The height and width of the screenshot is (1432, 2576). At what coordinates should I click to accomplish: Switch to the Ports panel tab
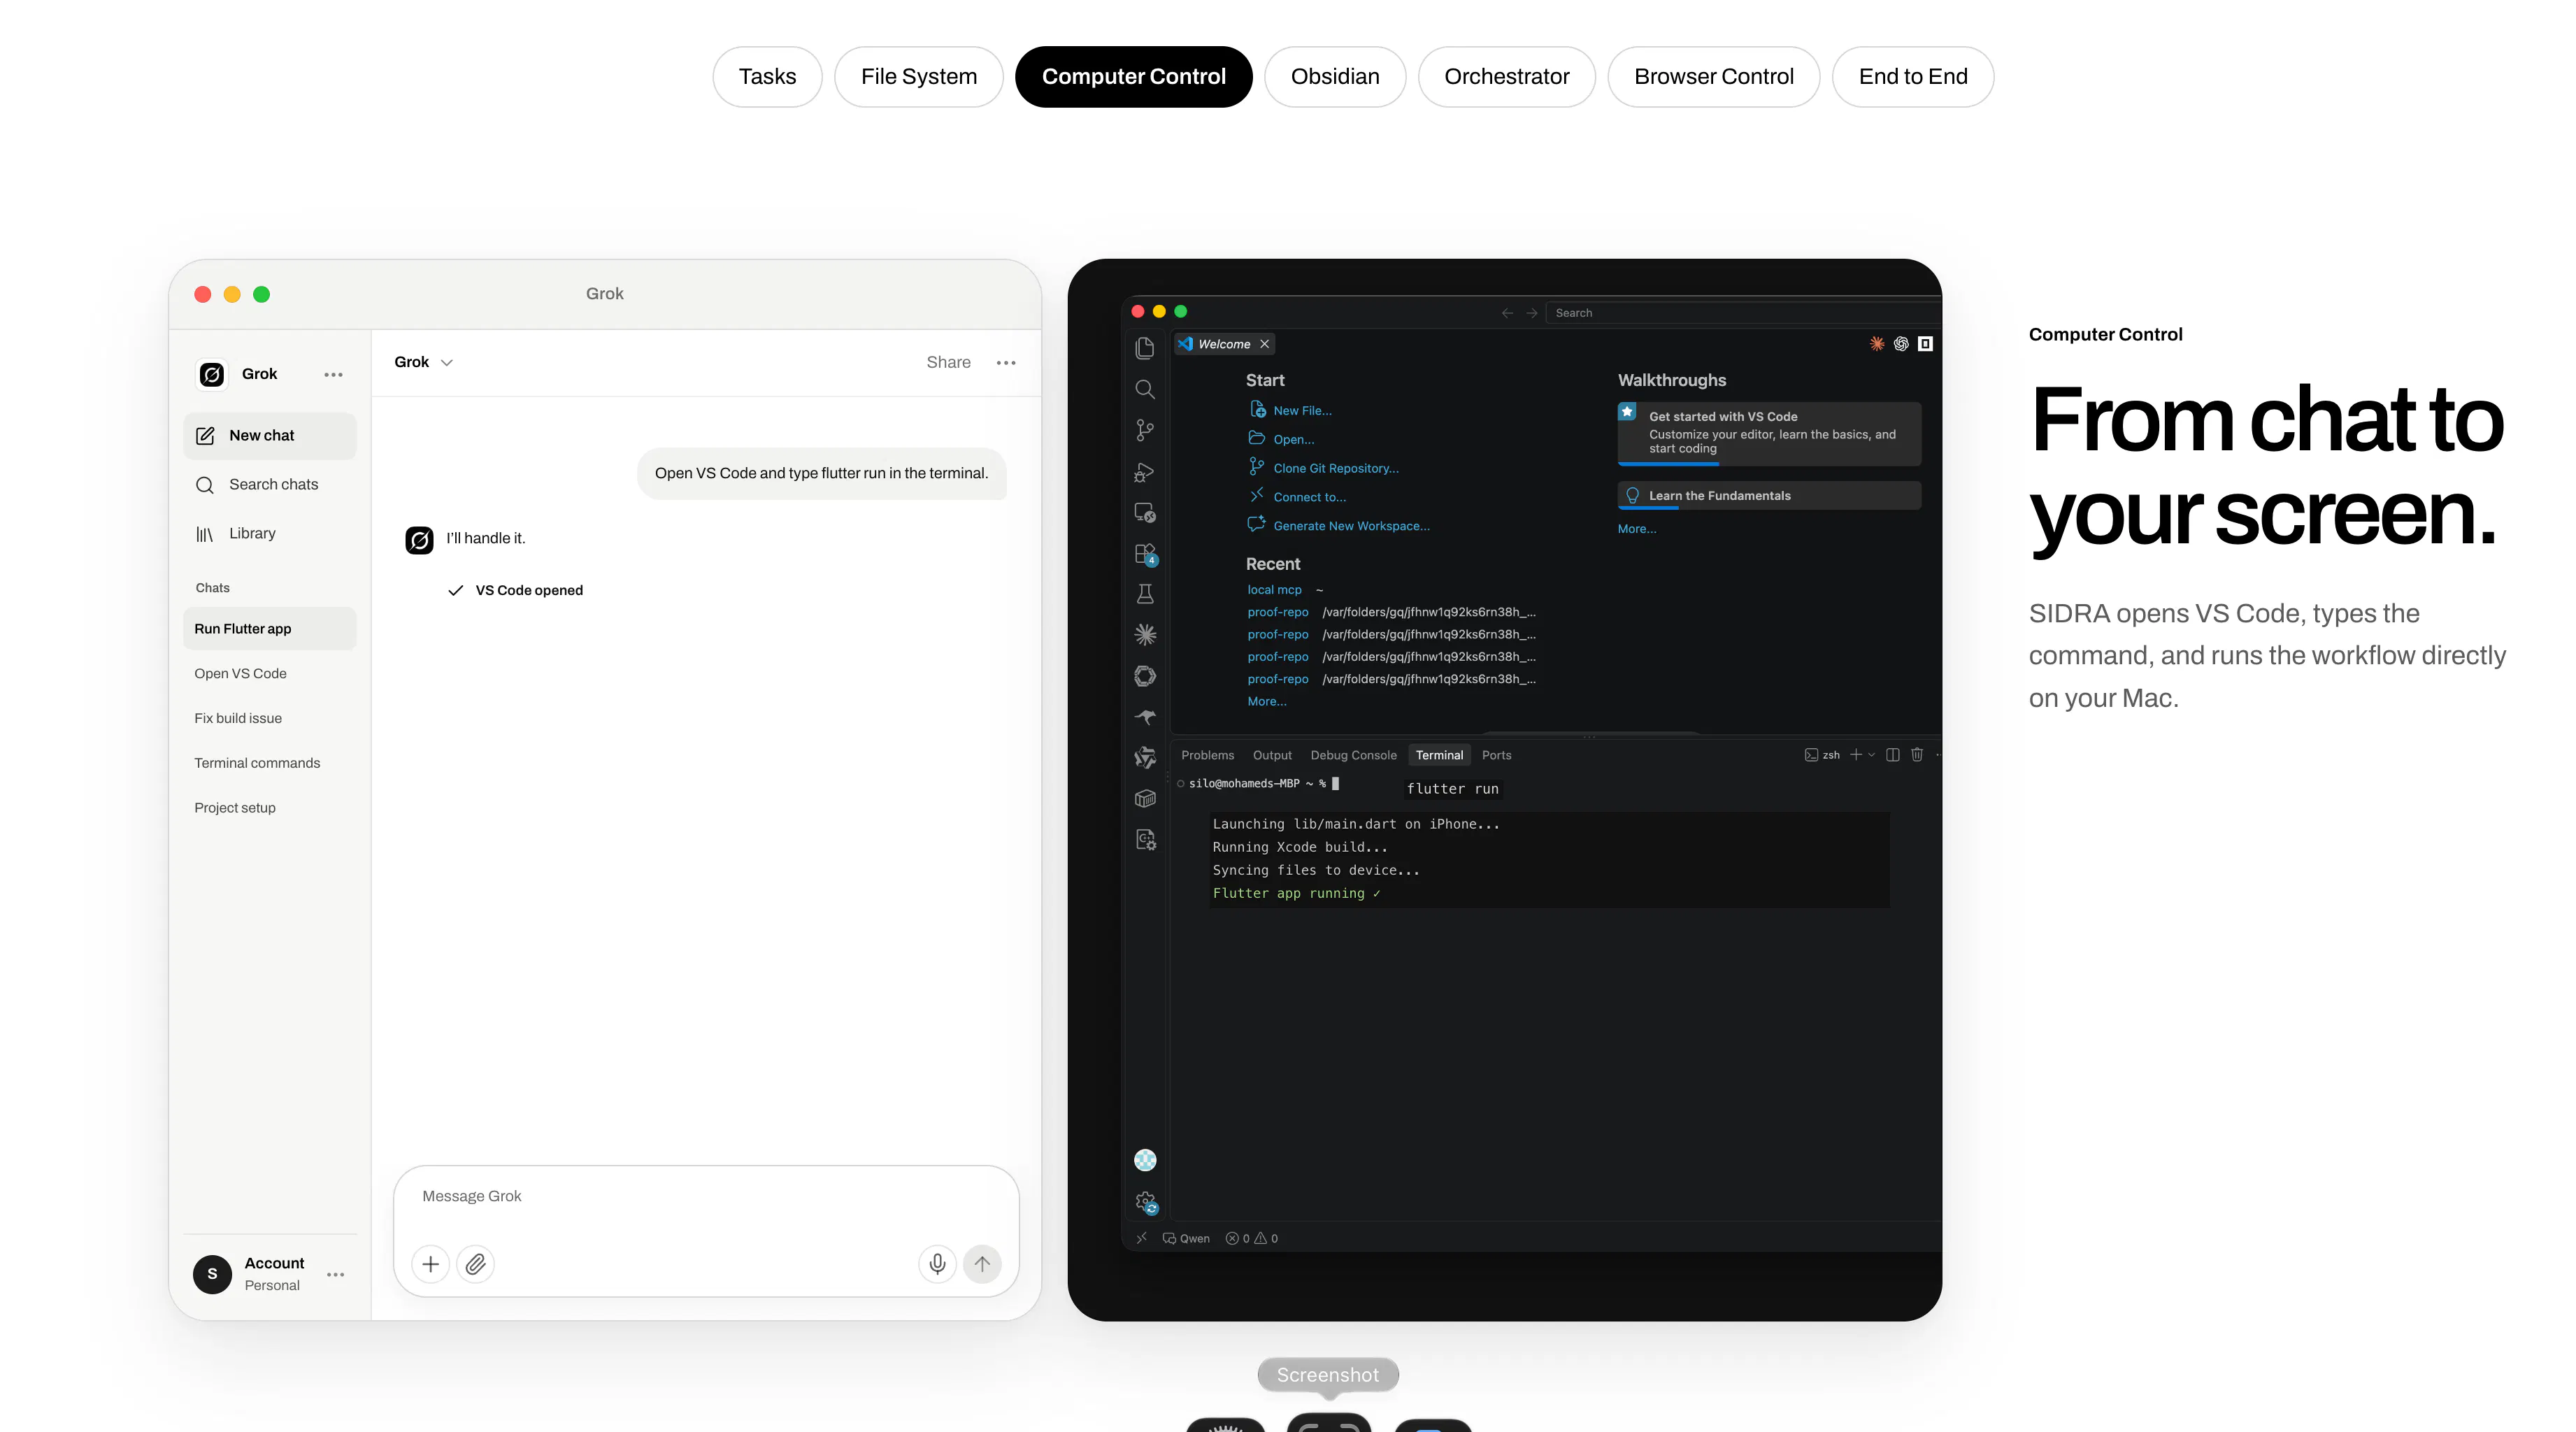pyautogui.click(x=1496, y=755)
